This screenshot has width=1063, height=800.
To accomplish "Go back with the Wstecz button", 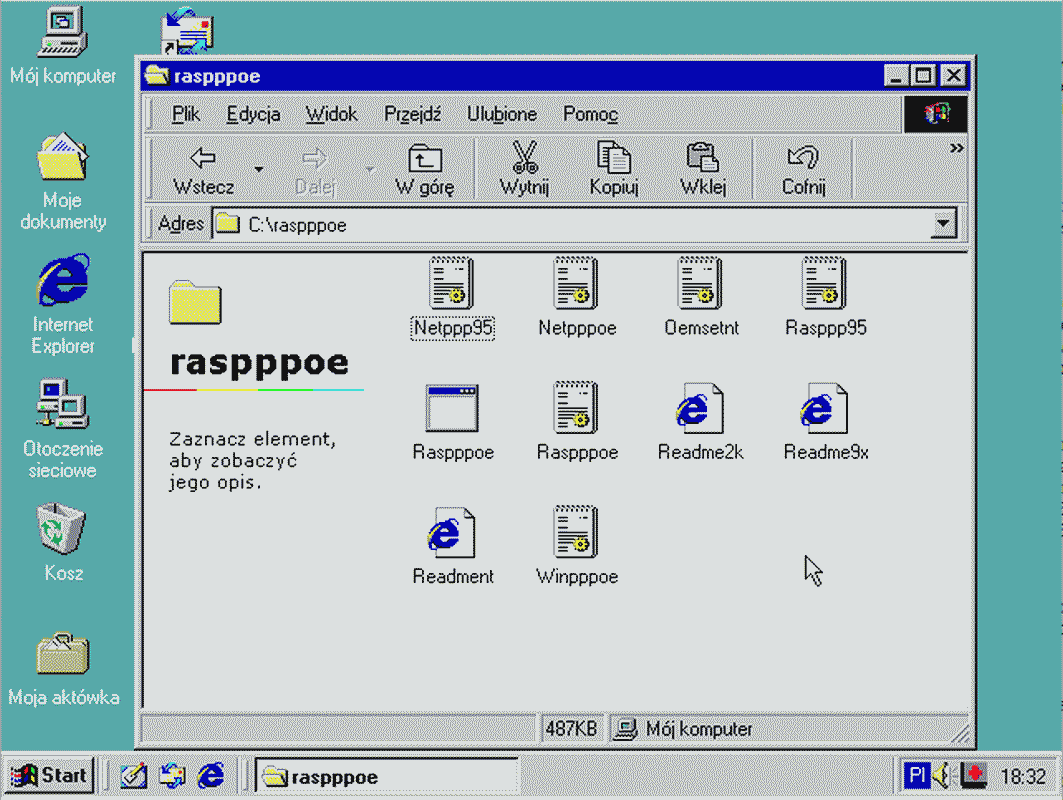I will 203,169.
